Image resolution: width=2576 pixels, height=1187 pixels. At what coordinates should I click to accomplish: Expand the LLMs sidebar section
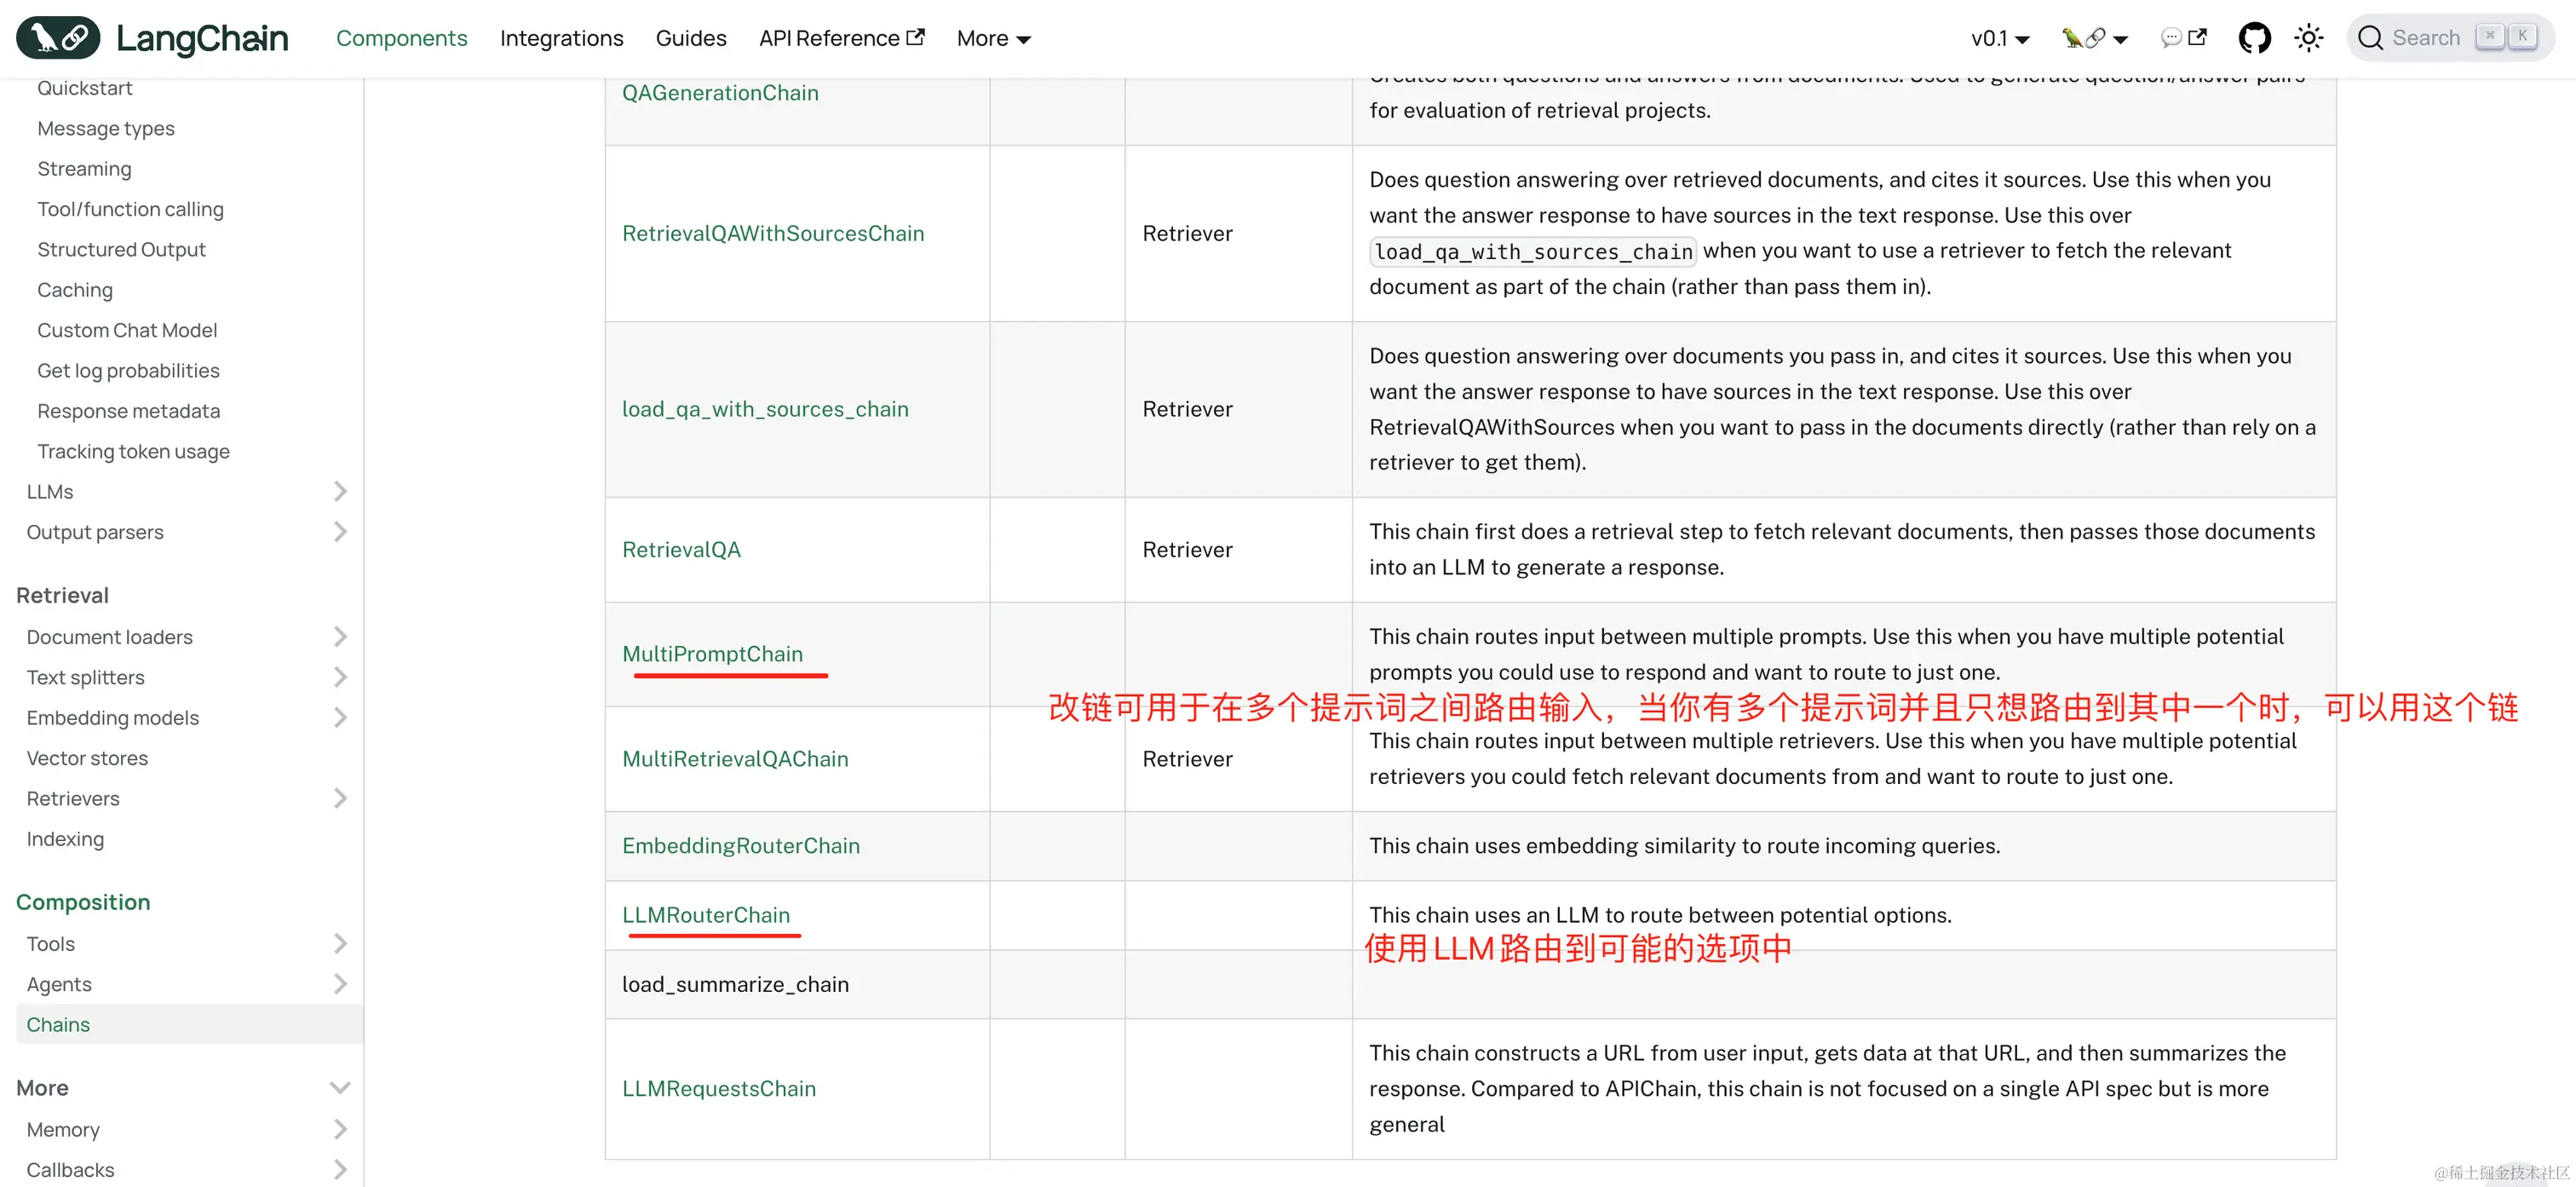click(x=340, y=491)
